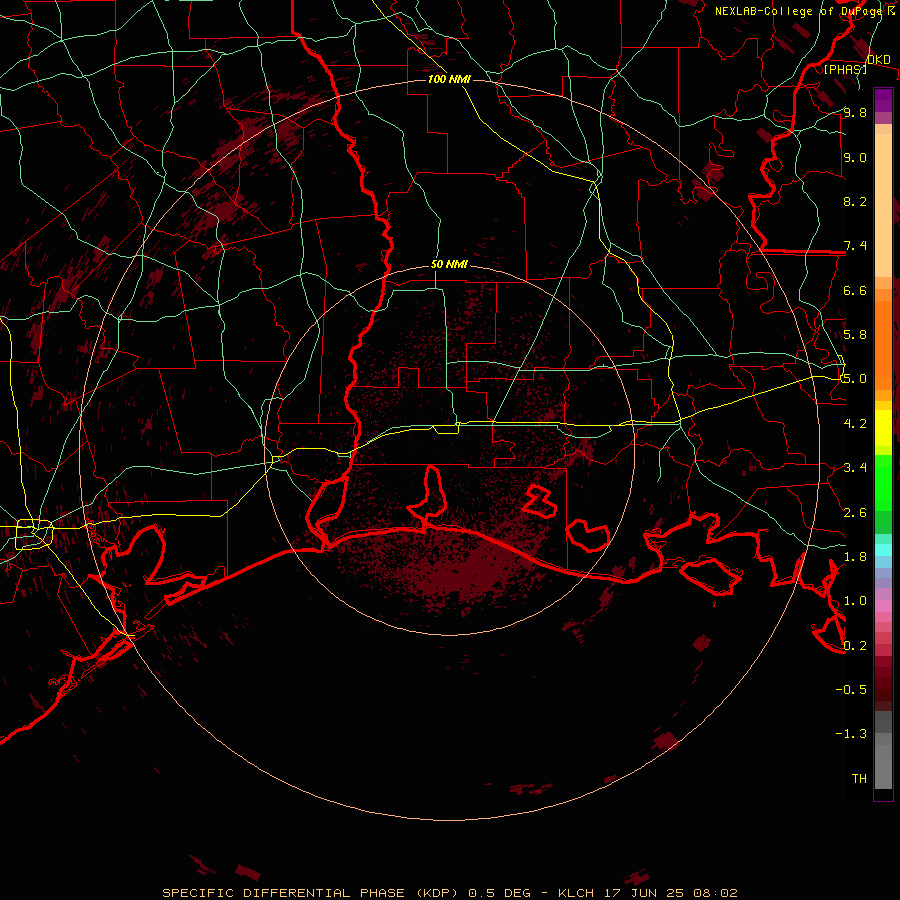This screenshot has width=900, height=900.
Task: Pick the yellow band on the color scale
Action: [x=883, y=428]
